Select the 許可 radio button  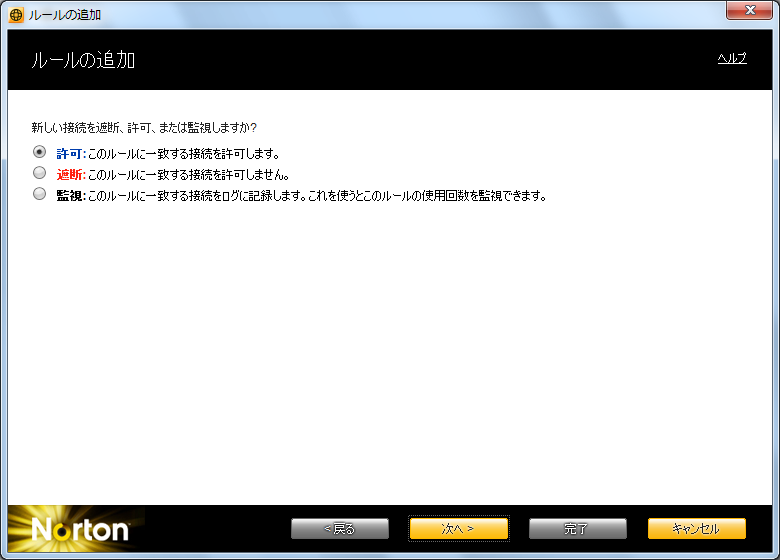(40, 153)
